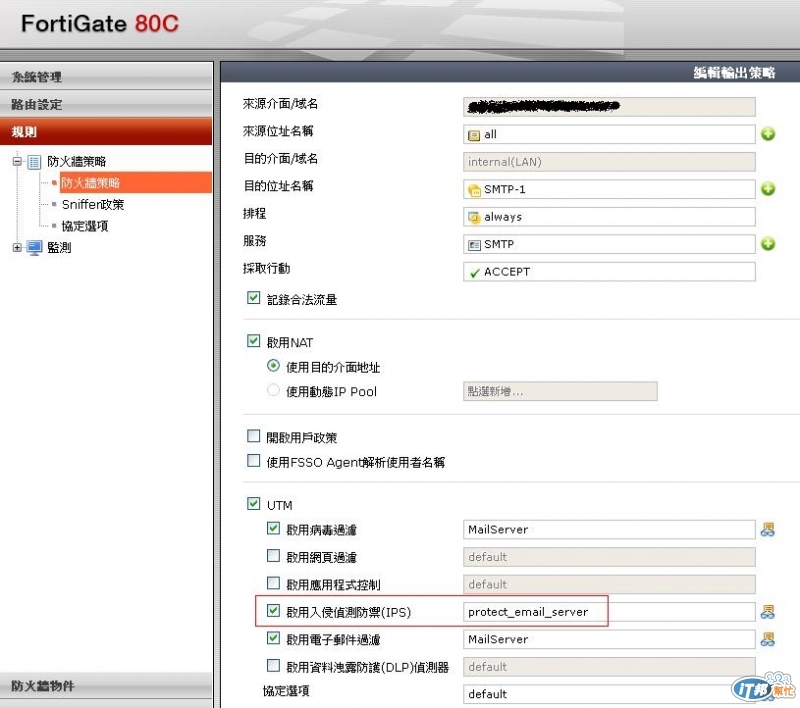Screen dimensions: 800x708
Task: Toggle 啟用電子郵件過濾 checkbox
Action: click(x=273, y=638)
